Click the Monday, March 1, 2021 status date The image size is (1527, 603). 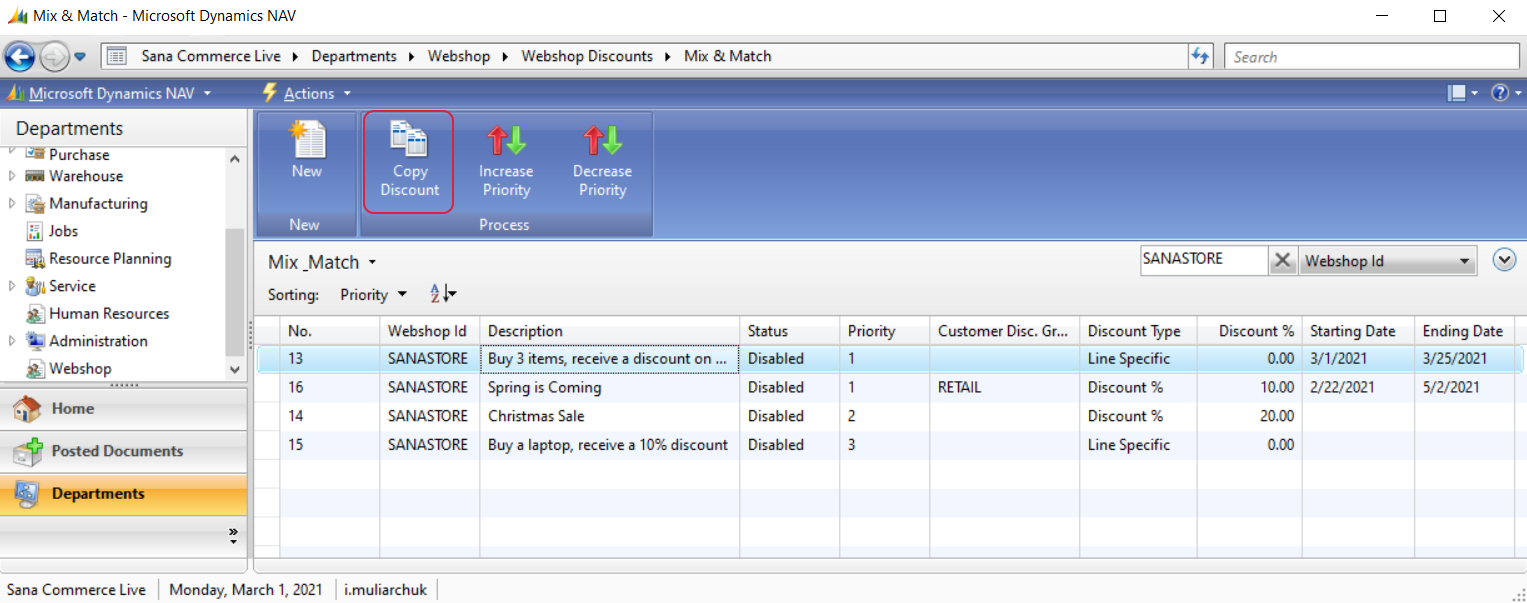click(x=246, y=590)
